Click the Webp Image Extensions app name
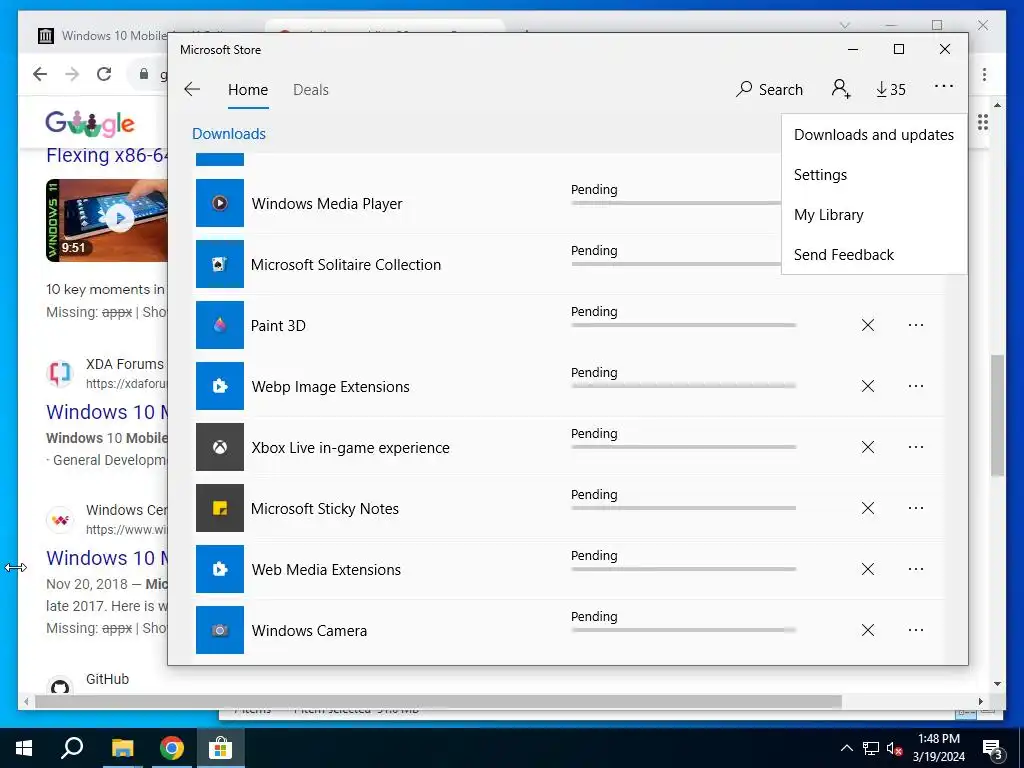 pos(330,387)
